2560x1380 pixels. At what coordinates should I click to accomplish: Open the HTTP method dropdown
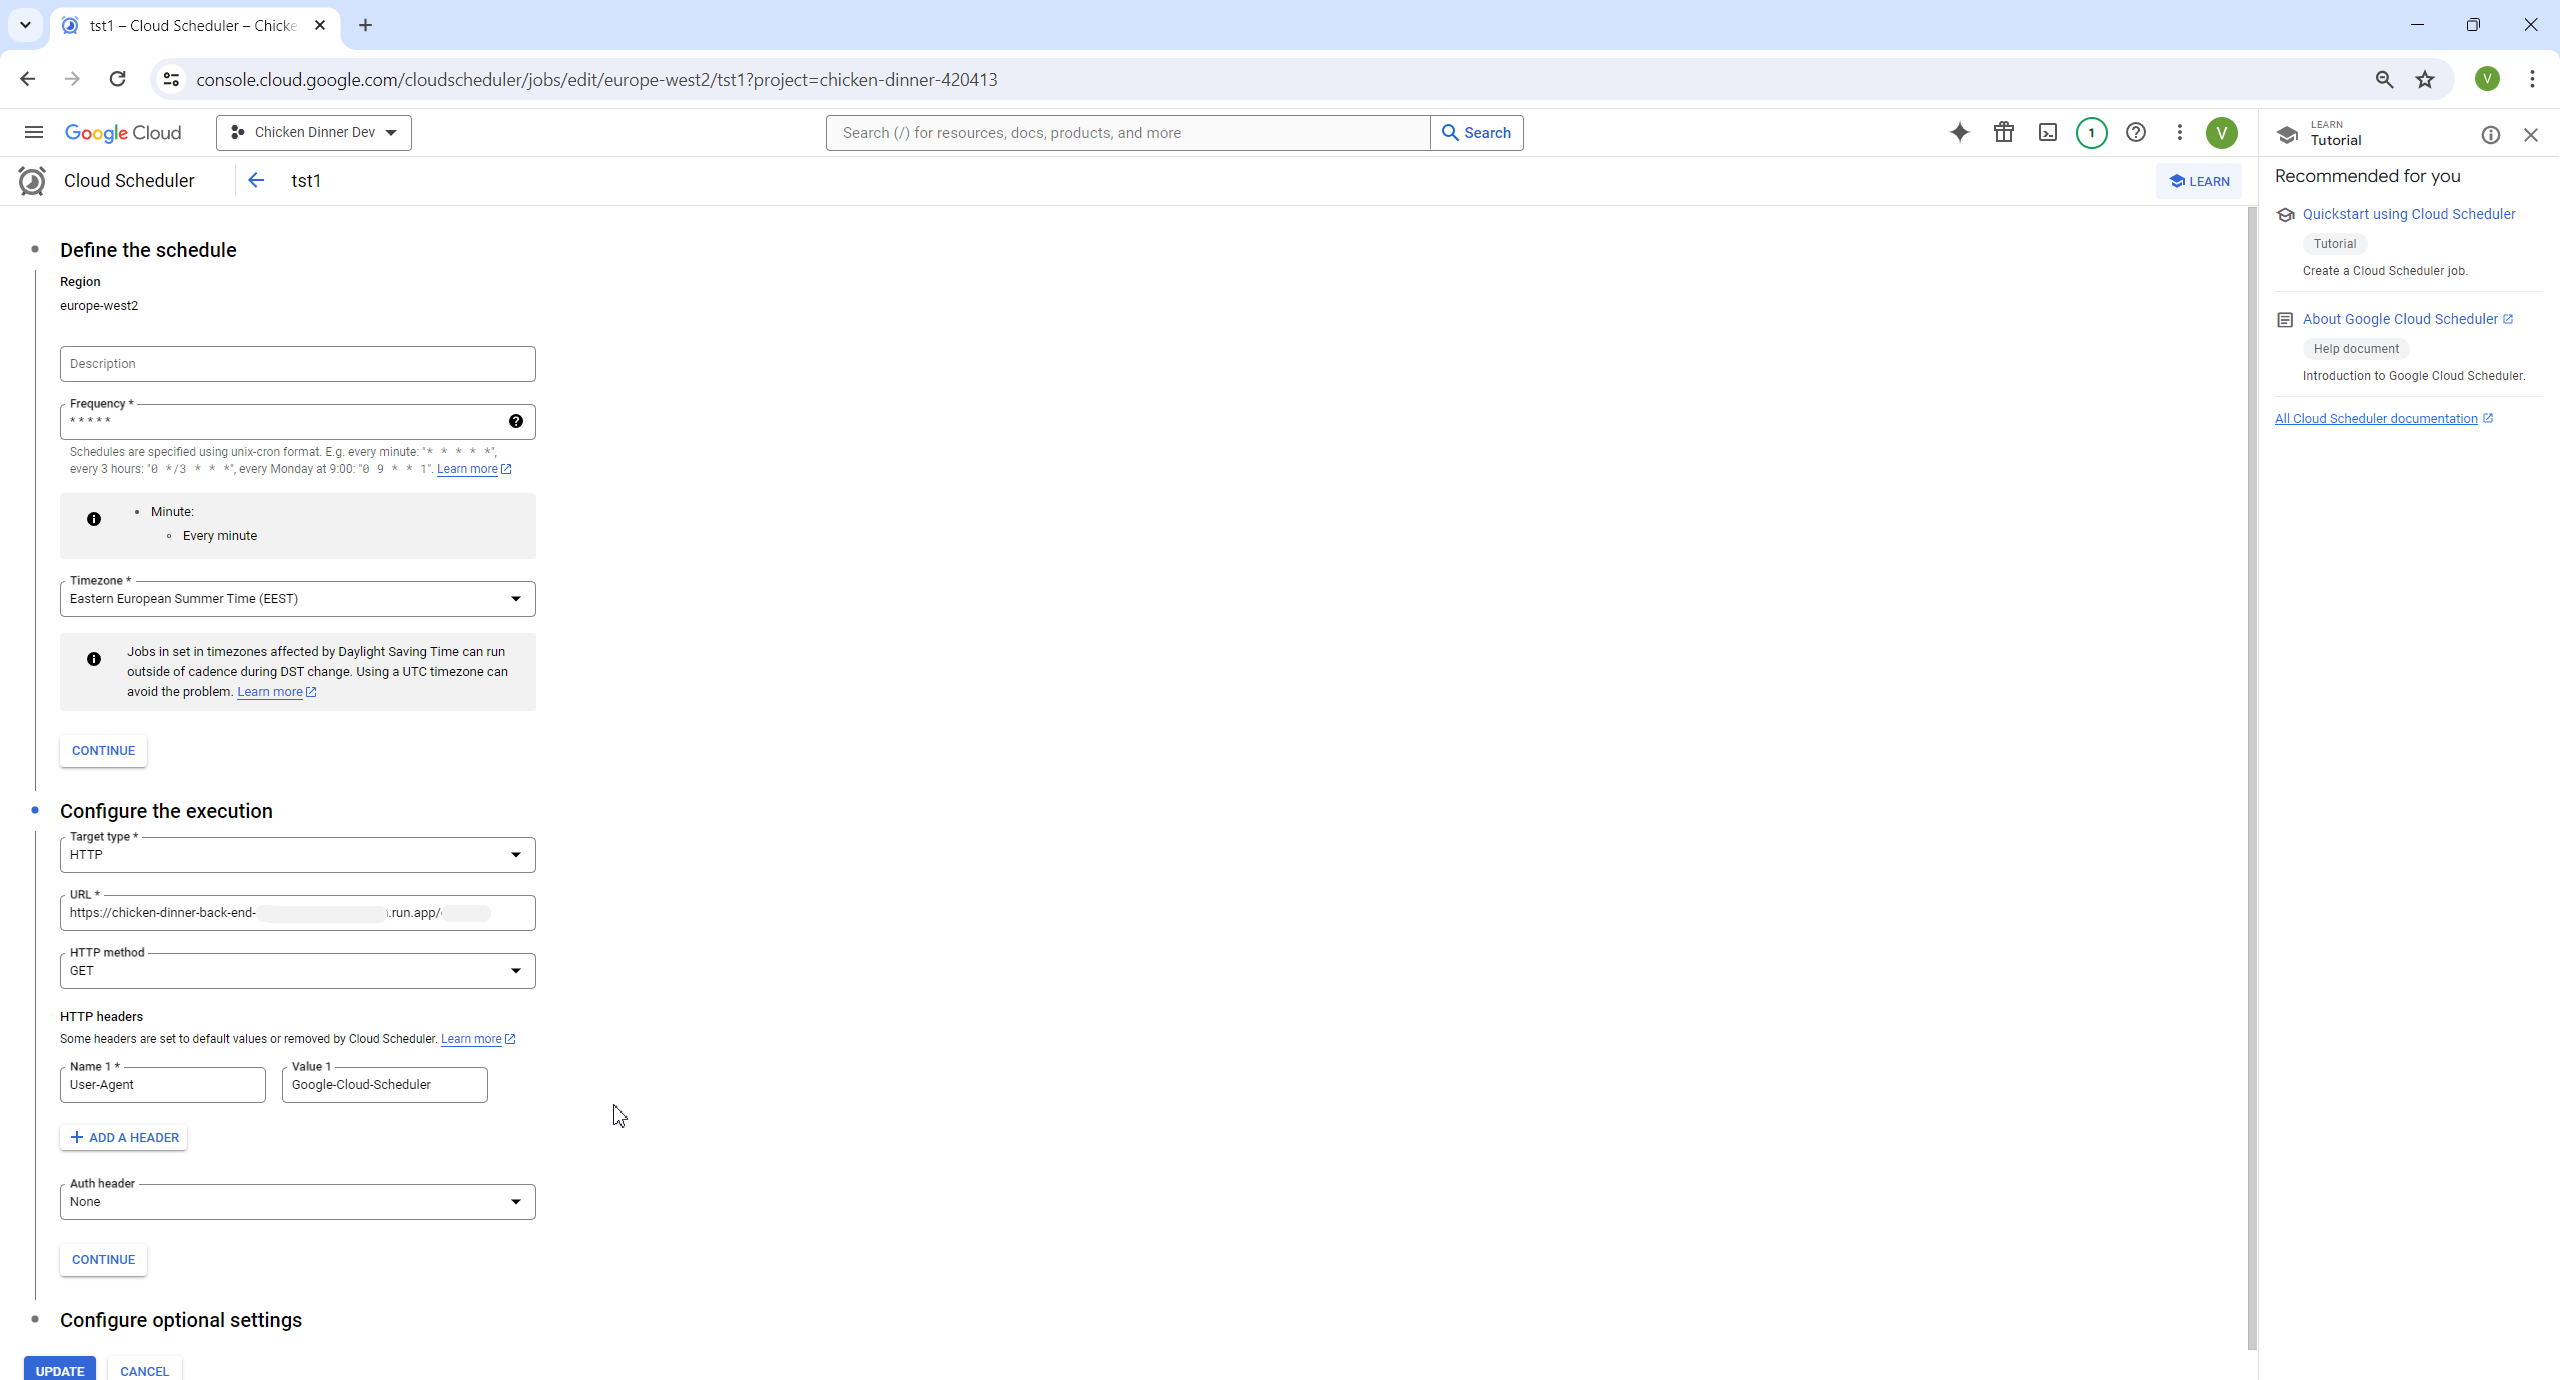coord(297,971)
